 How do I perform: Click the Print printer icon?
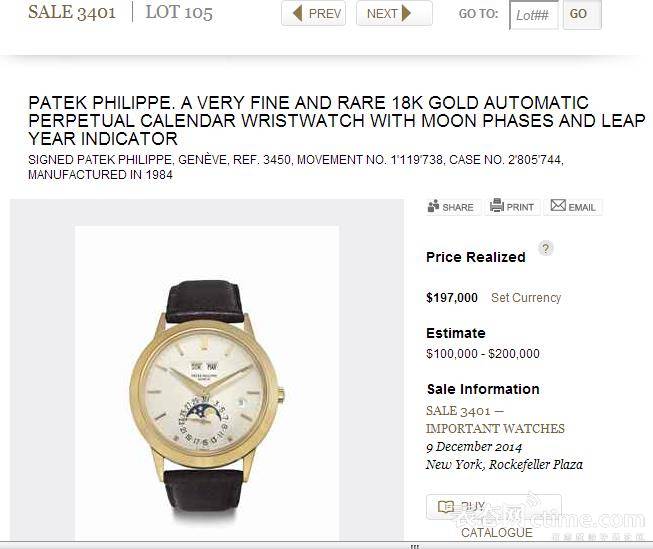[x=497, y=205]
